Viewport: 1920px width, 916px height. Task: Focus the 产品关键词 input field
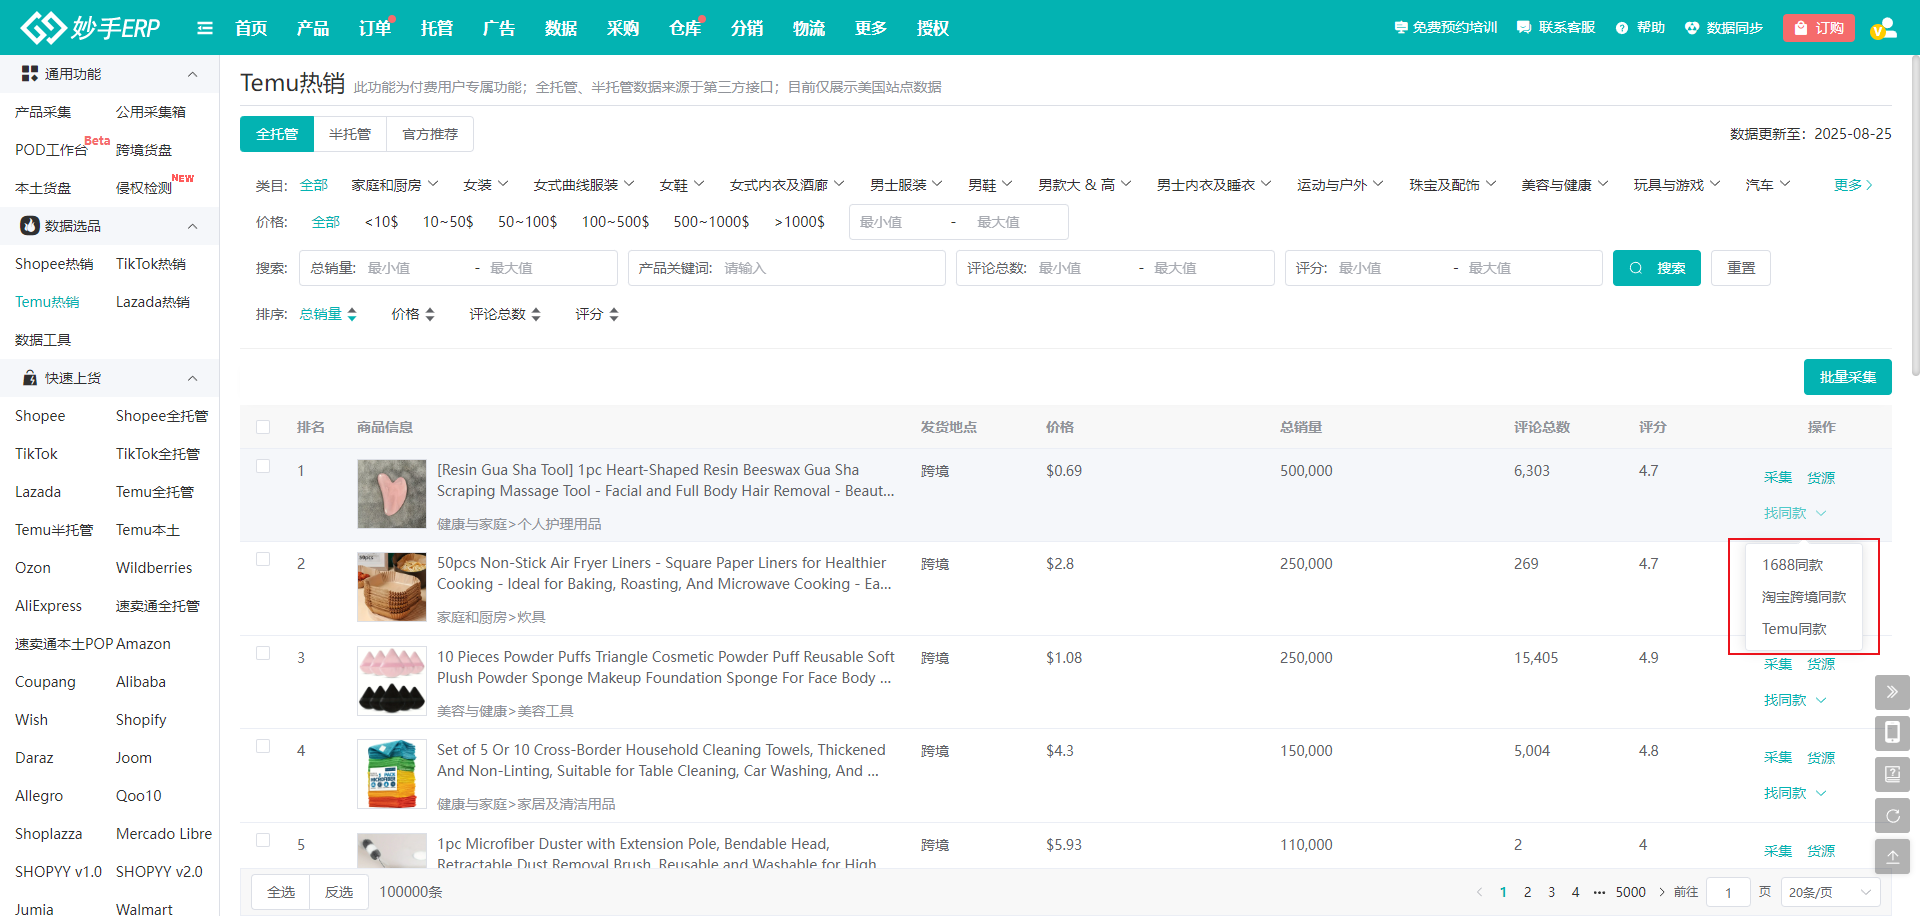pos(787,268)
